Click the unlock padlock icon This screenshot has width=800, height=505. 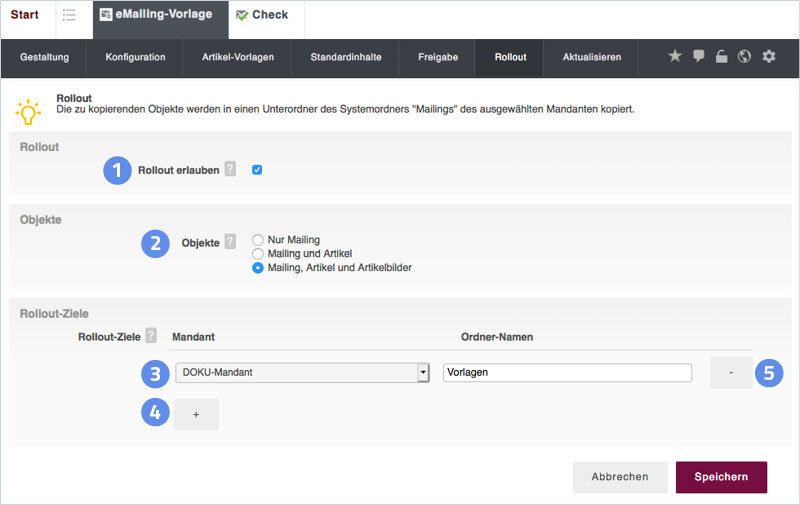click(x=721, y=57)
